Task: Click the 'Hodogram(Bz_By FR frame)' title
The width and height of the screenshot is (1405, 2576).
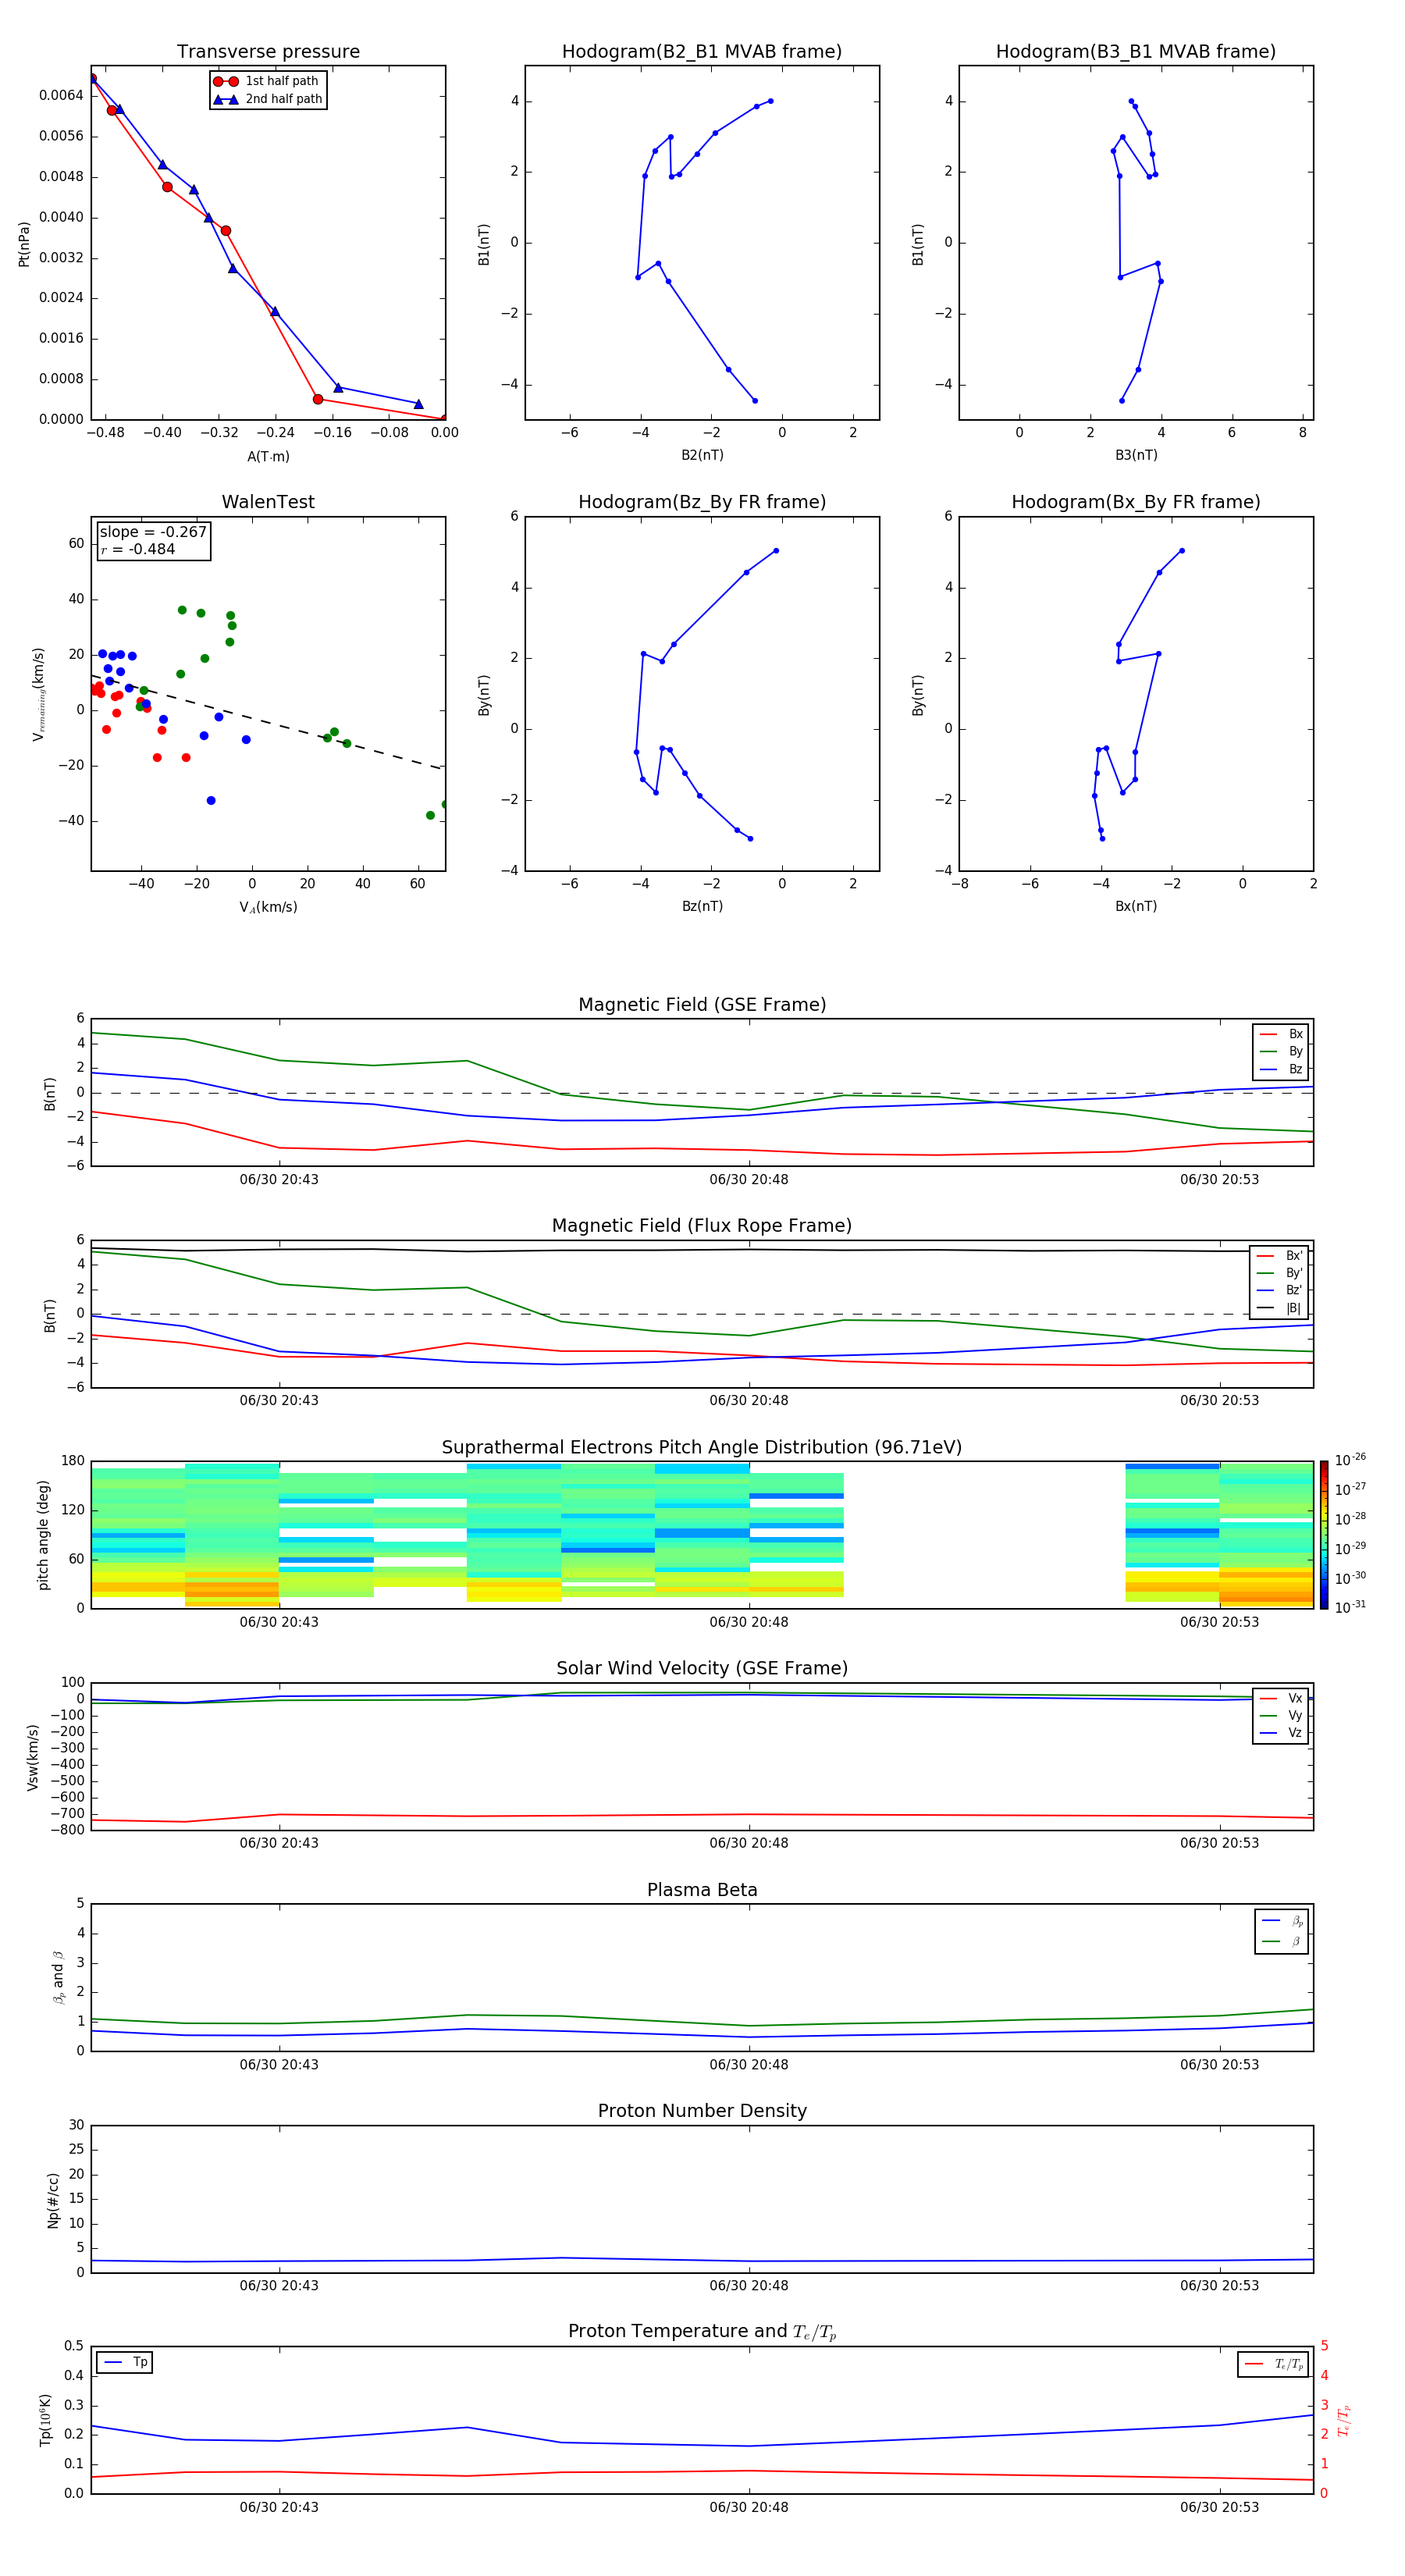Action: tap(702, 502)
